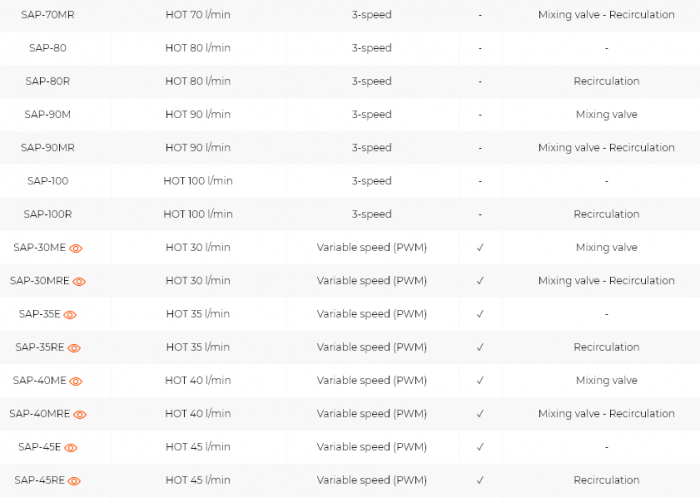Open the eye icon beside SAP-35E
Image resolution: width=700 pixels, height=502 pixels.
[70, 314]
